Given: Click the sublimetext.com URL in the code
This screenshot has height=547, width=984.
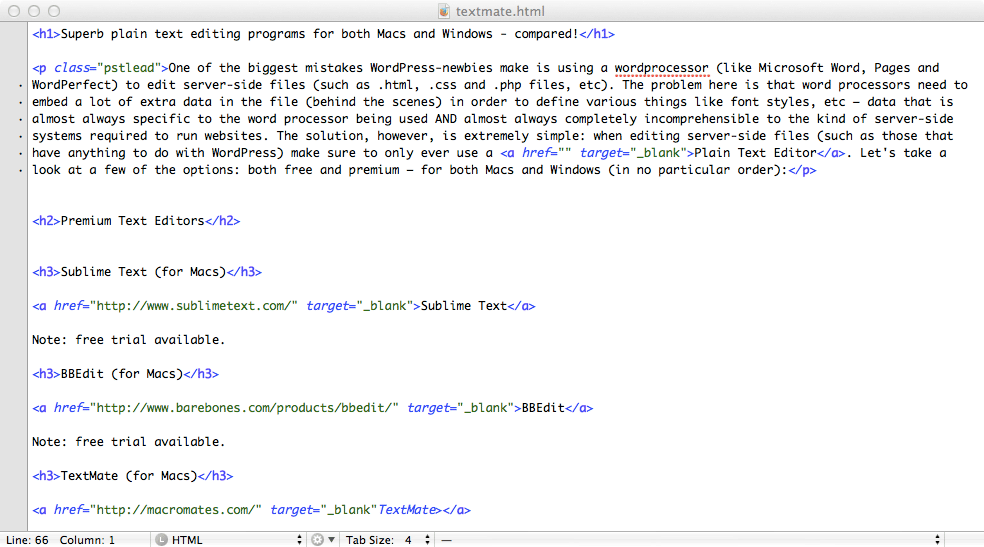Looking at the screenshot, I should coord(194,305).
